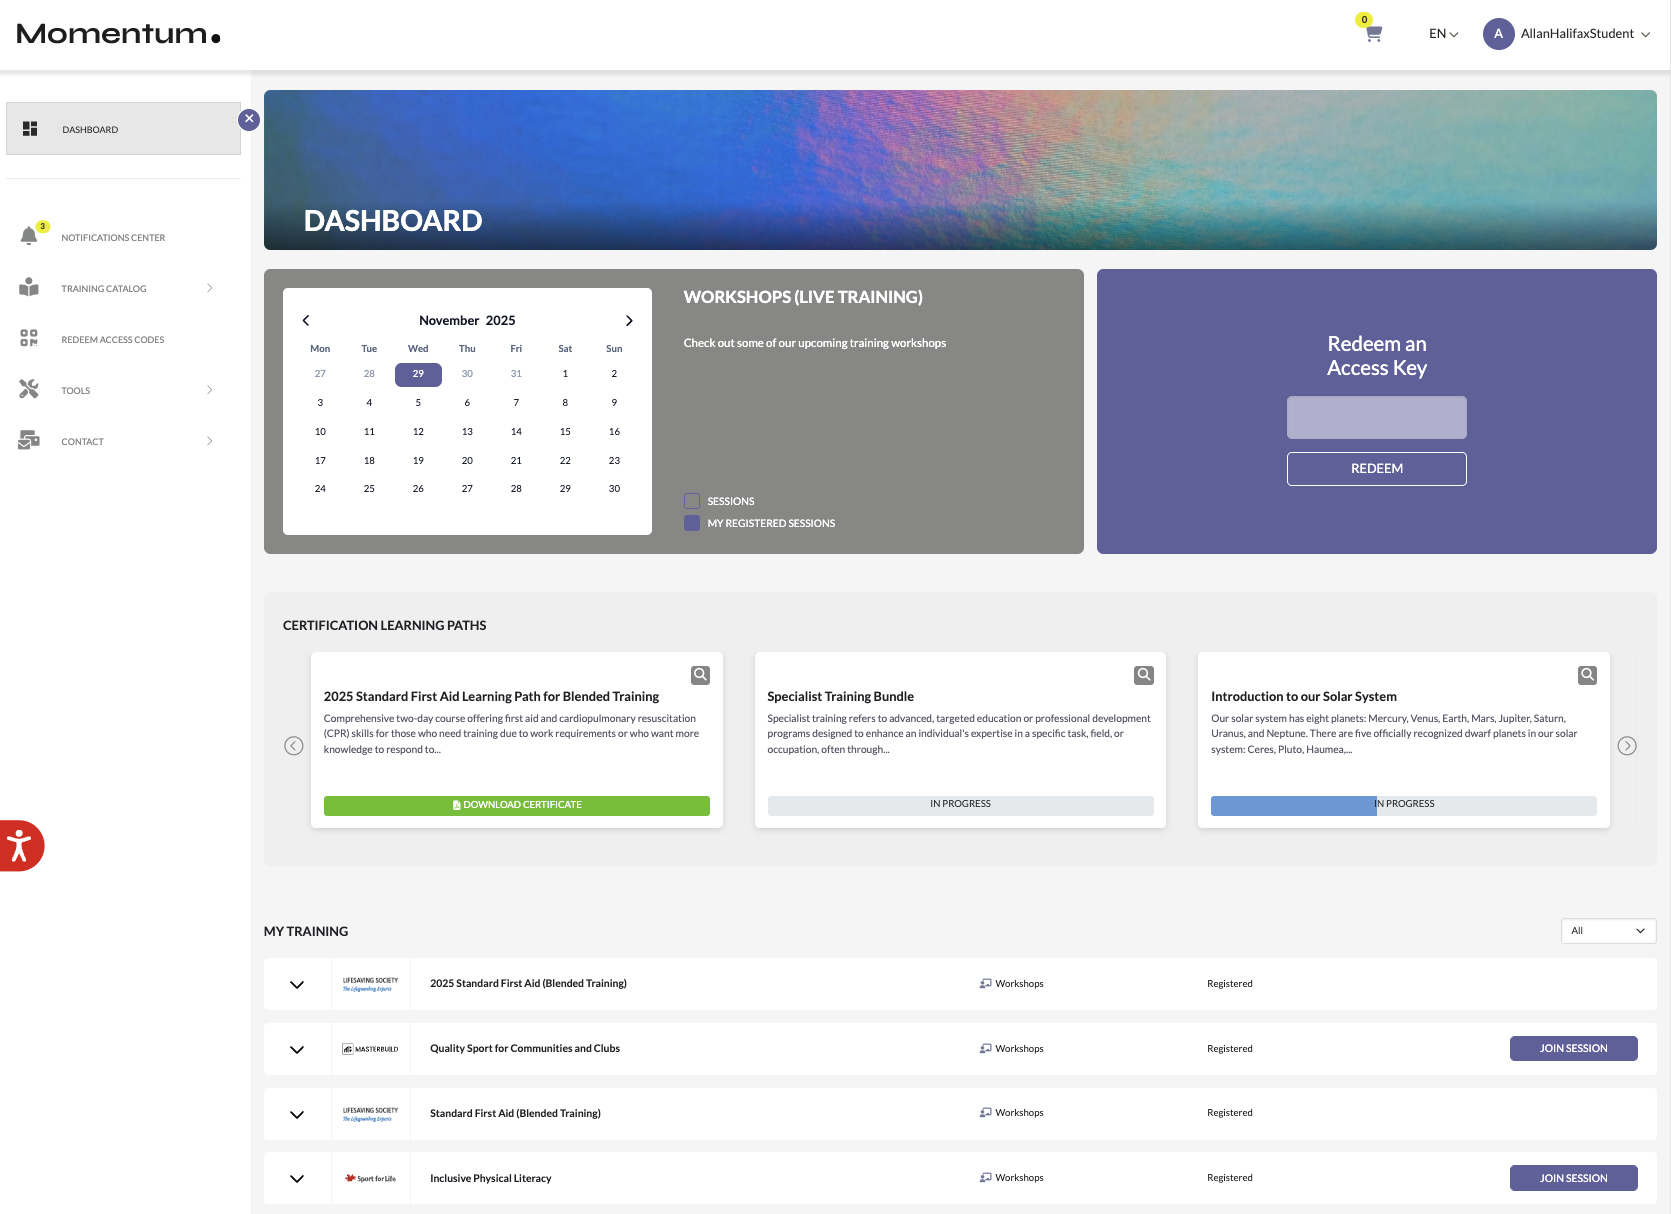Click the Redeem Access Codes sidebar icon
This screenshot has width=1671, height=1214.
coord(29,338)
